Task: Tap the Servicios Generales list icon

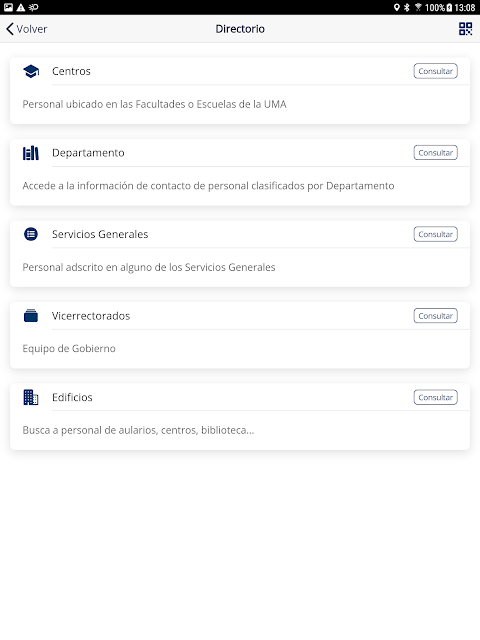Action: click(31, 234)
